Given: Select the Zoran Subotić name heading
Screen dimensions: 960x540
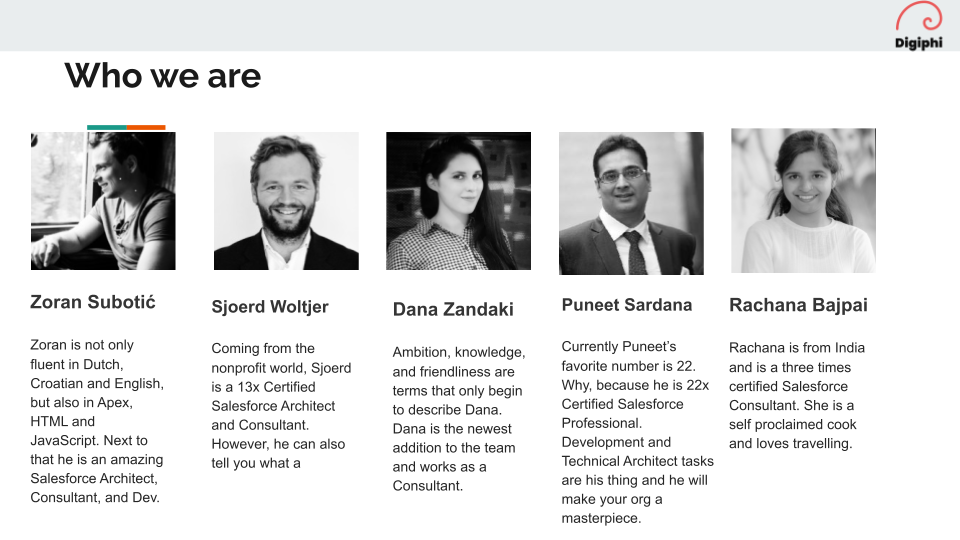Looking at the screenshot, I should pos(93,302).
